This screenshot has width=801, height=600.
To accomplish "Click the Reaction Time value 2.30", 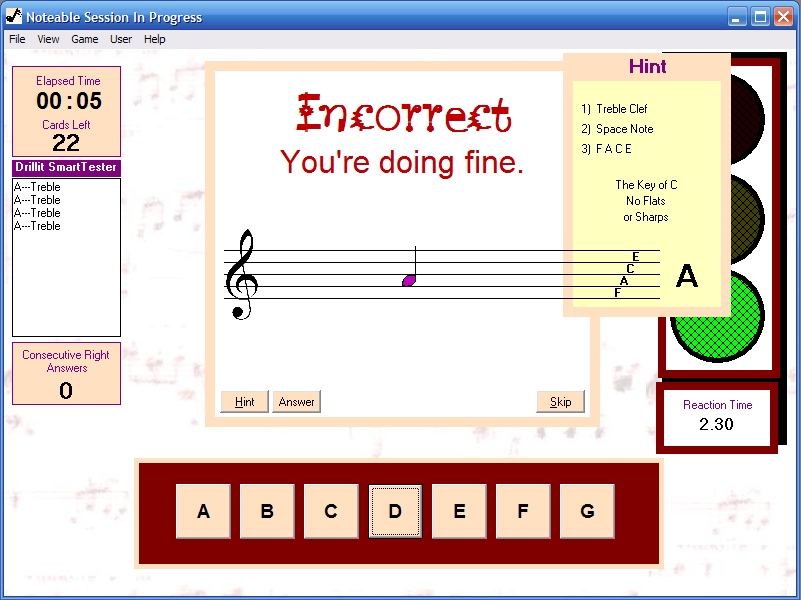I will (716, 424).
